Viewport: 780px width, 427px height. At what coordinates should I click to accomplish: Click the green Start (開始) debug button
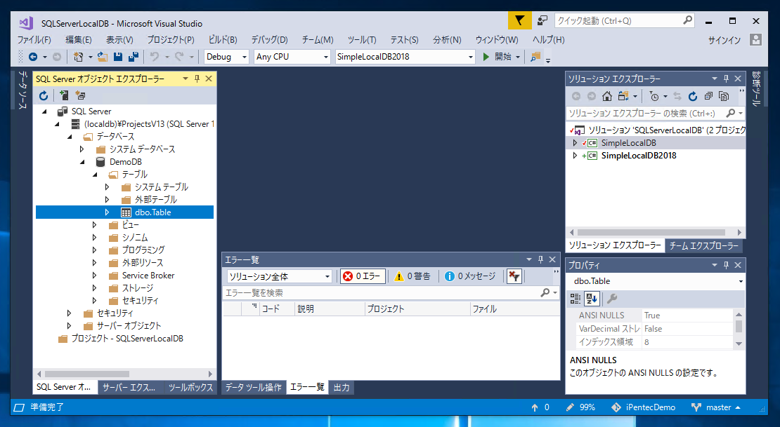[x=498, y=57]
